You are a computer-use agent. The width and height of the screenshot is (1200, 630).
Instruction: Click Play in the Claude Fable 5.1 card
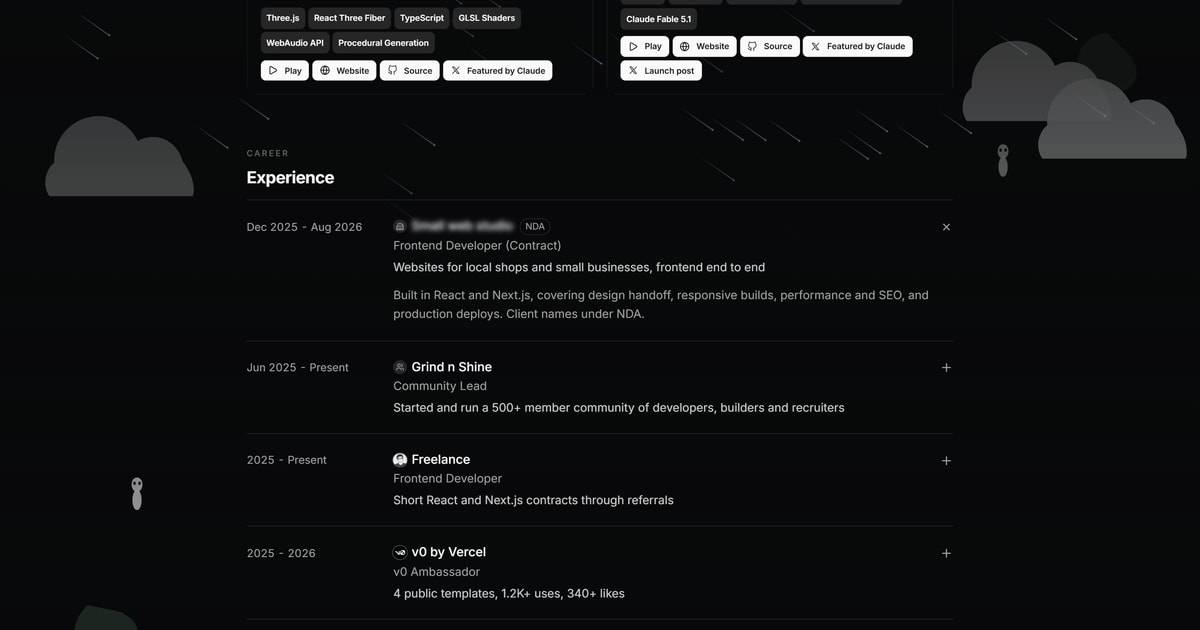[x=645, y=46]
